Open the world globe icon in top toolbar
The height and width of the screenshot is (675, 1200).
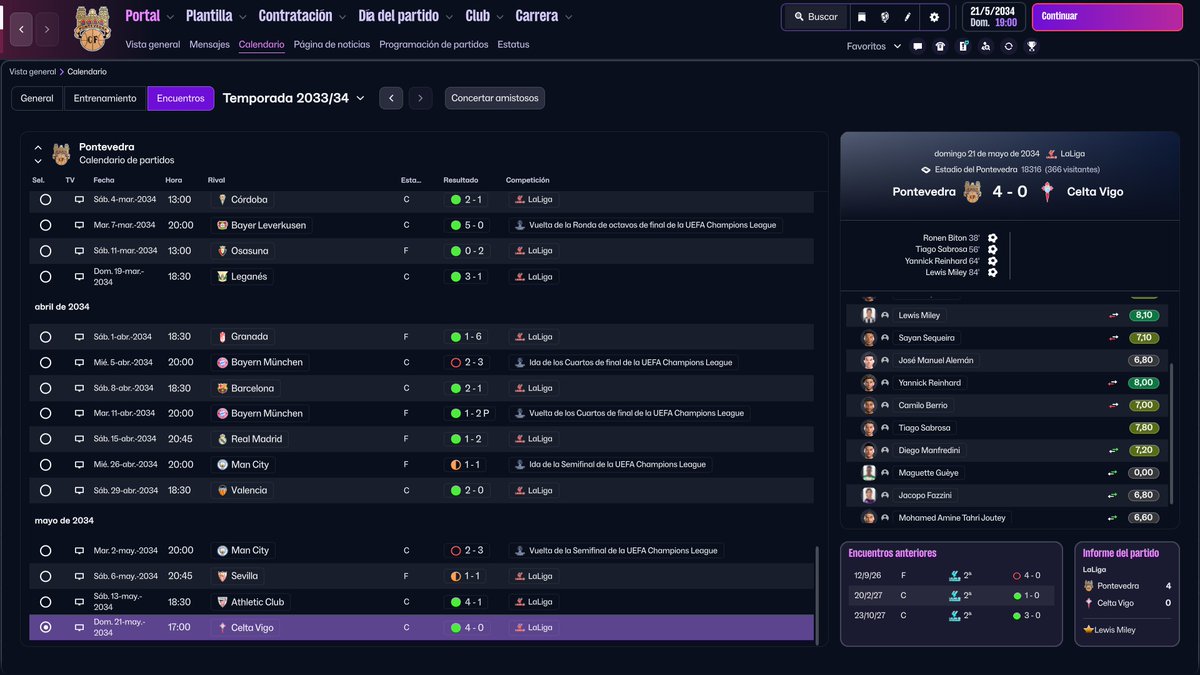(x=885, y=17)
